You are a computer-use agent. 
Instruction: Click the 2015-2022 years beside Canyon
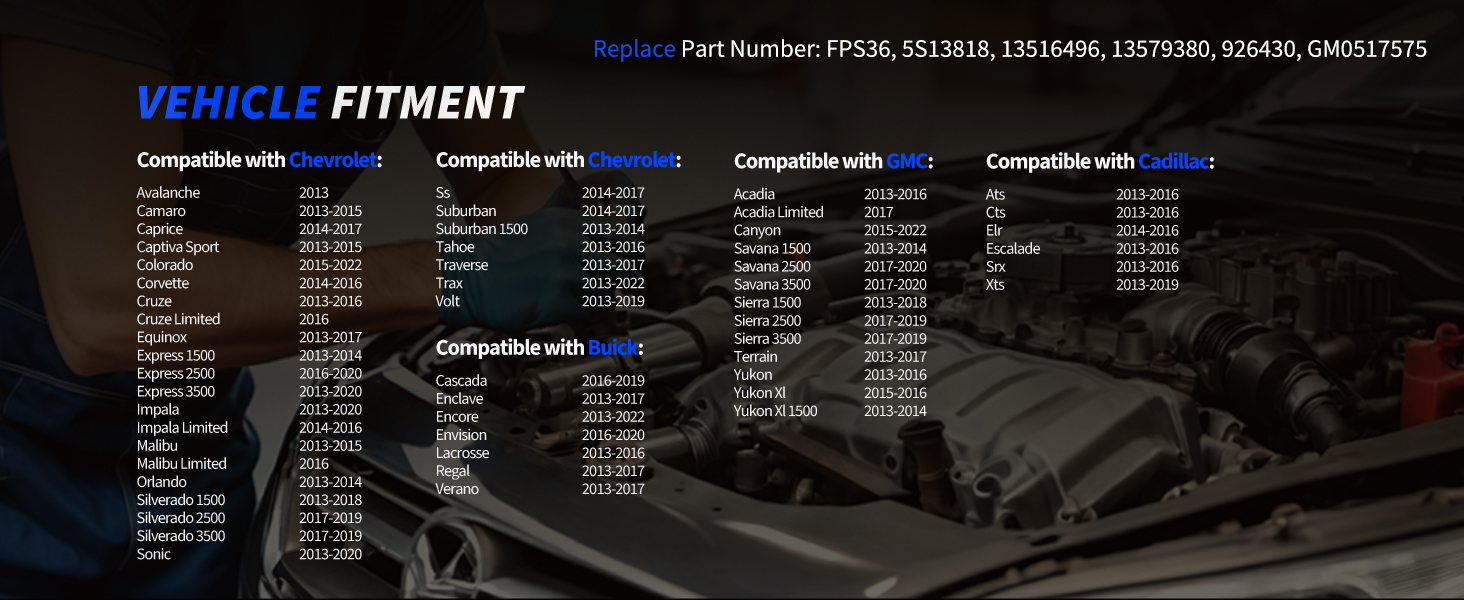click(x=895, y=230)
